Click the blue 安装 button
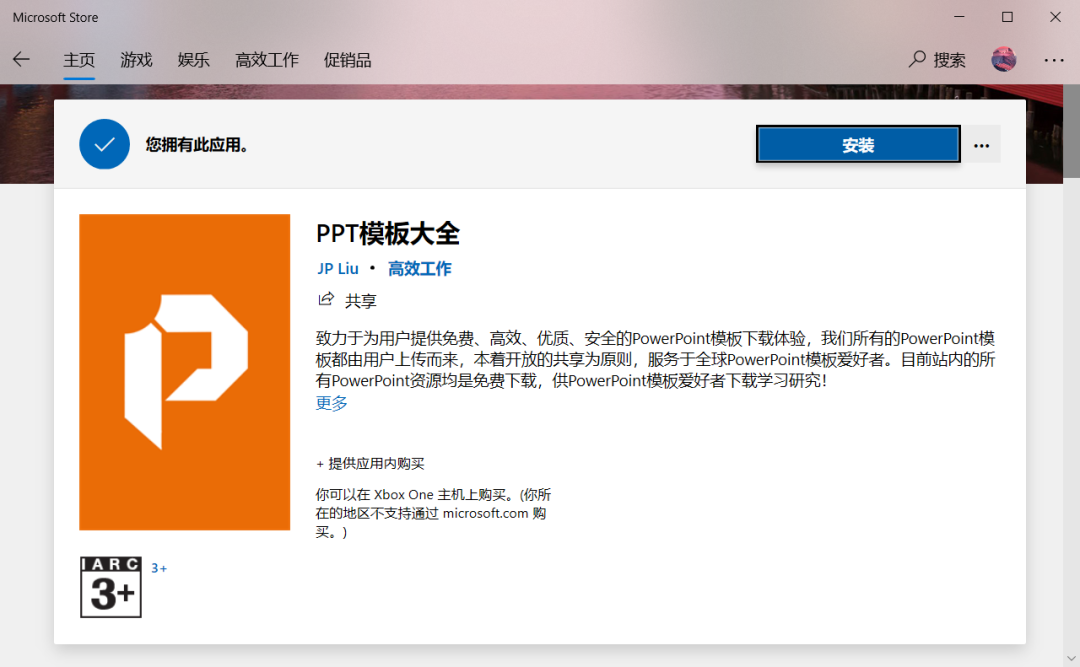 [858, 145]
